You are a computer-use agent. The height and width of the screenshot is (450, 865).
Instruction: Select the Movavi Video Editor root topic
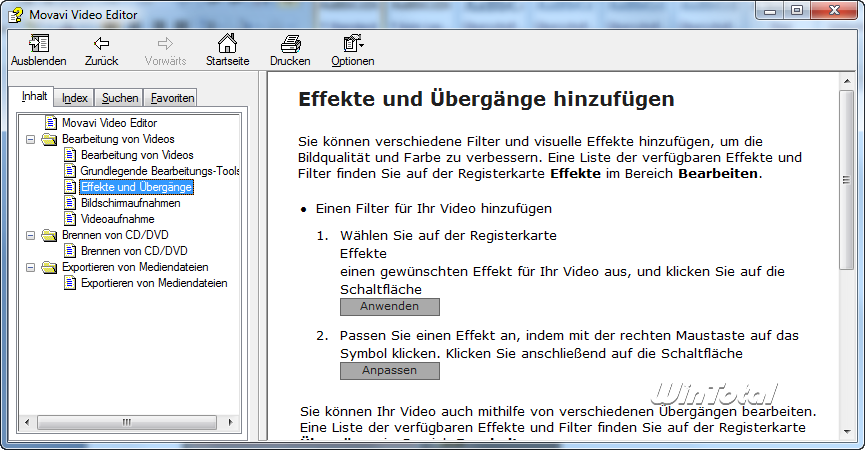(x=109, y=123)
